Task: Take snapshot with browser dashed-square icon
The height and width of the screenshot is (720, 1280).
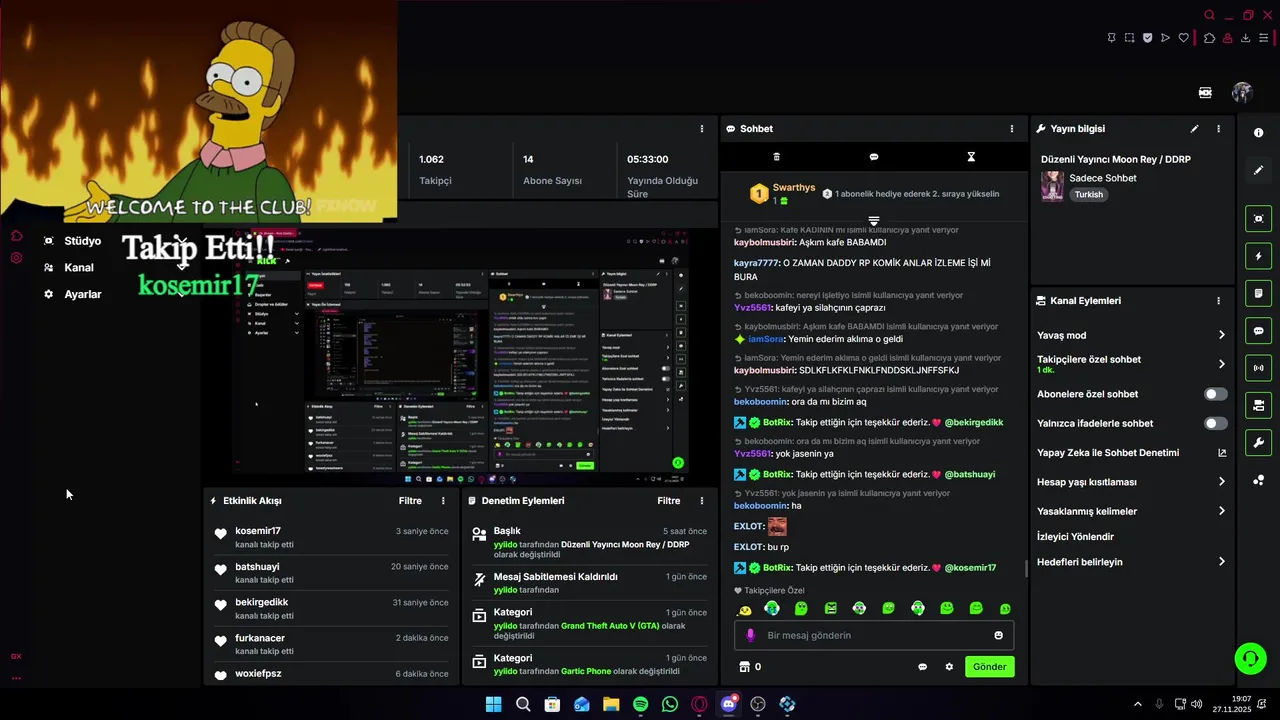Action: click(1129, 38)
